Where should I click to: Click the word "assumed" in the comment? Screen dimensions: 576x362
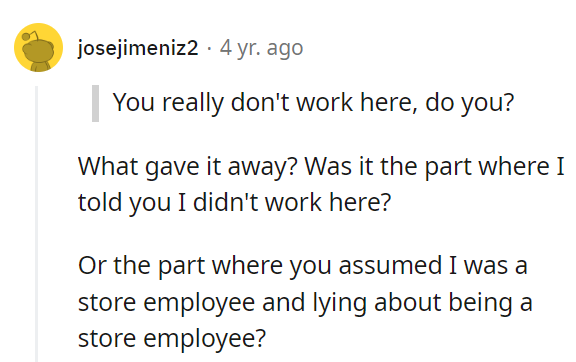pyautogui.click(x=390, y=266)
